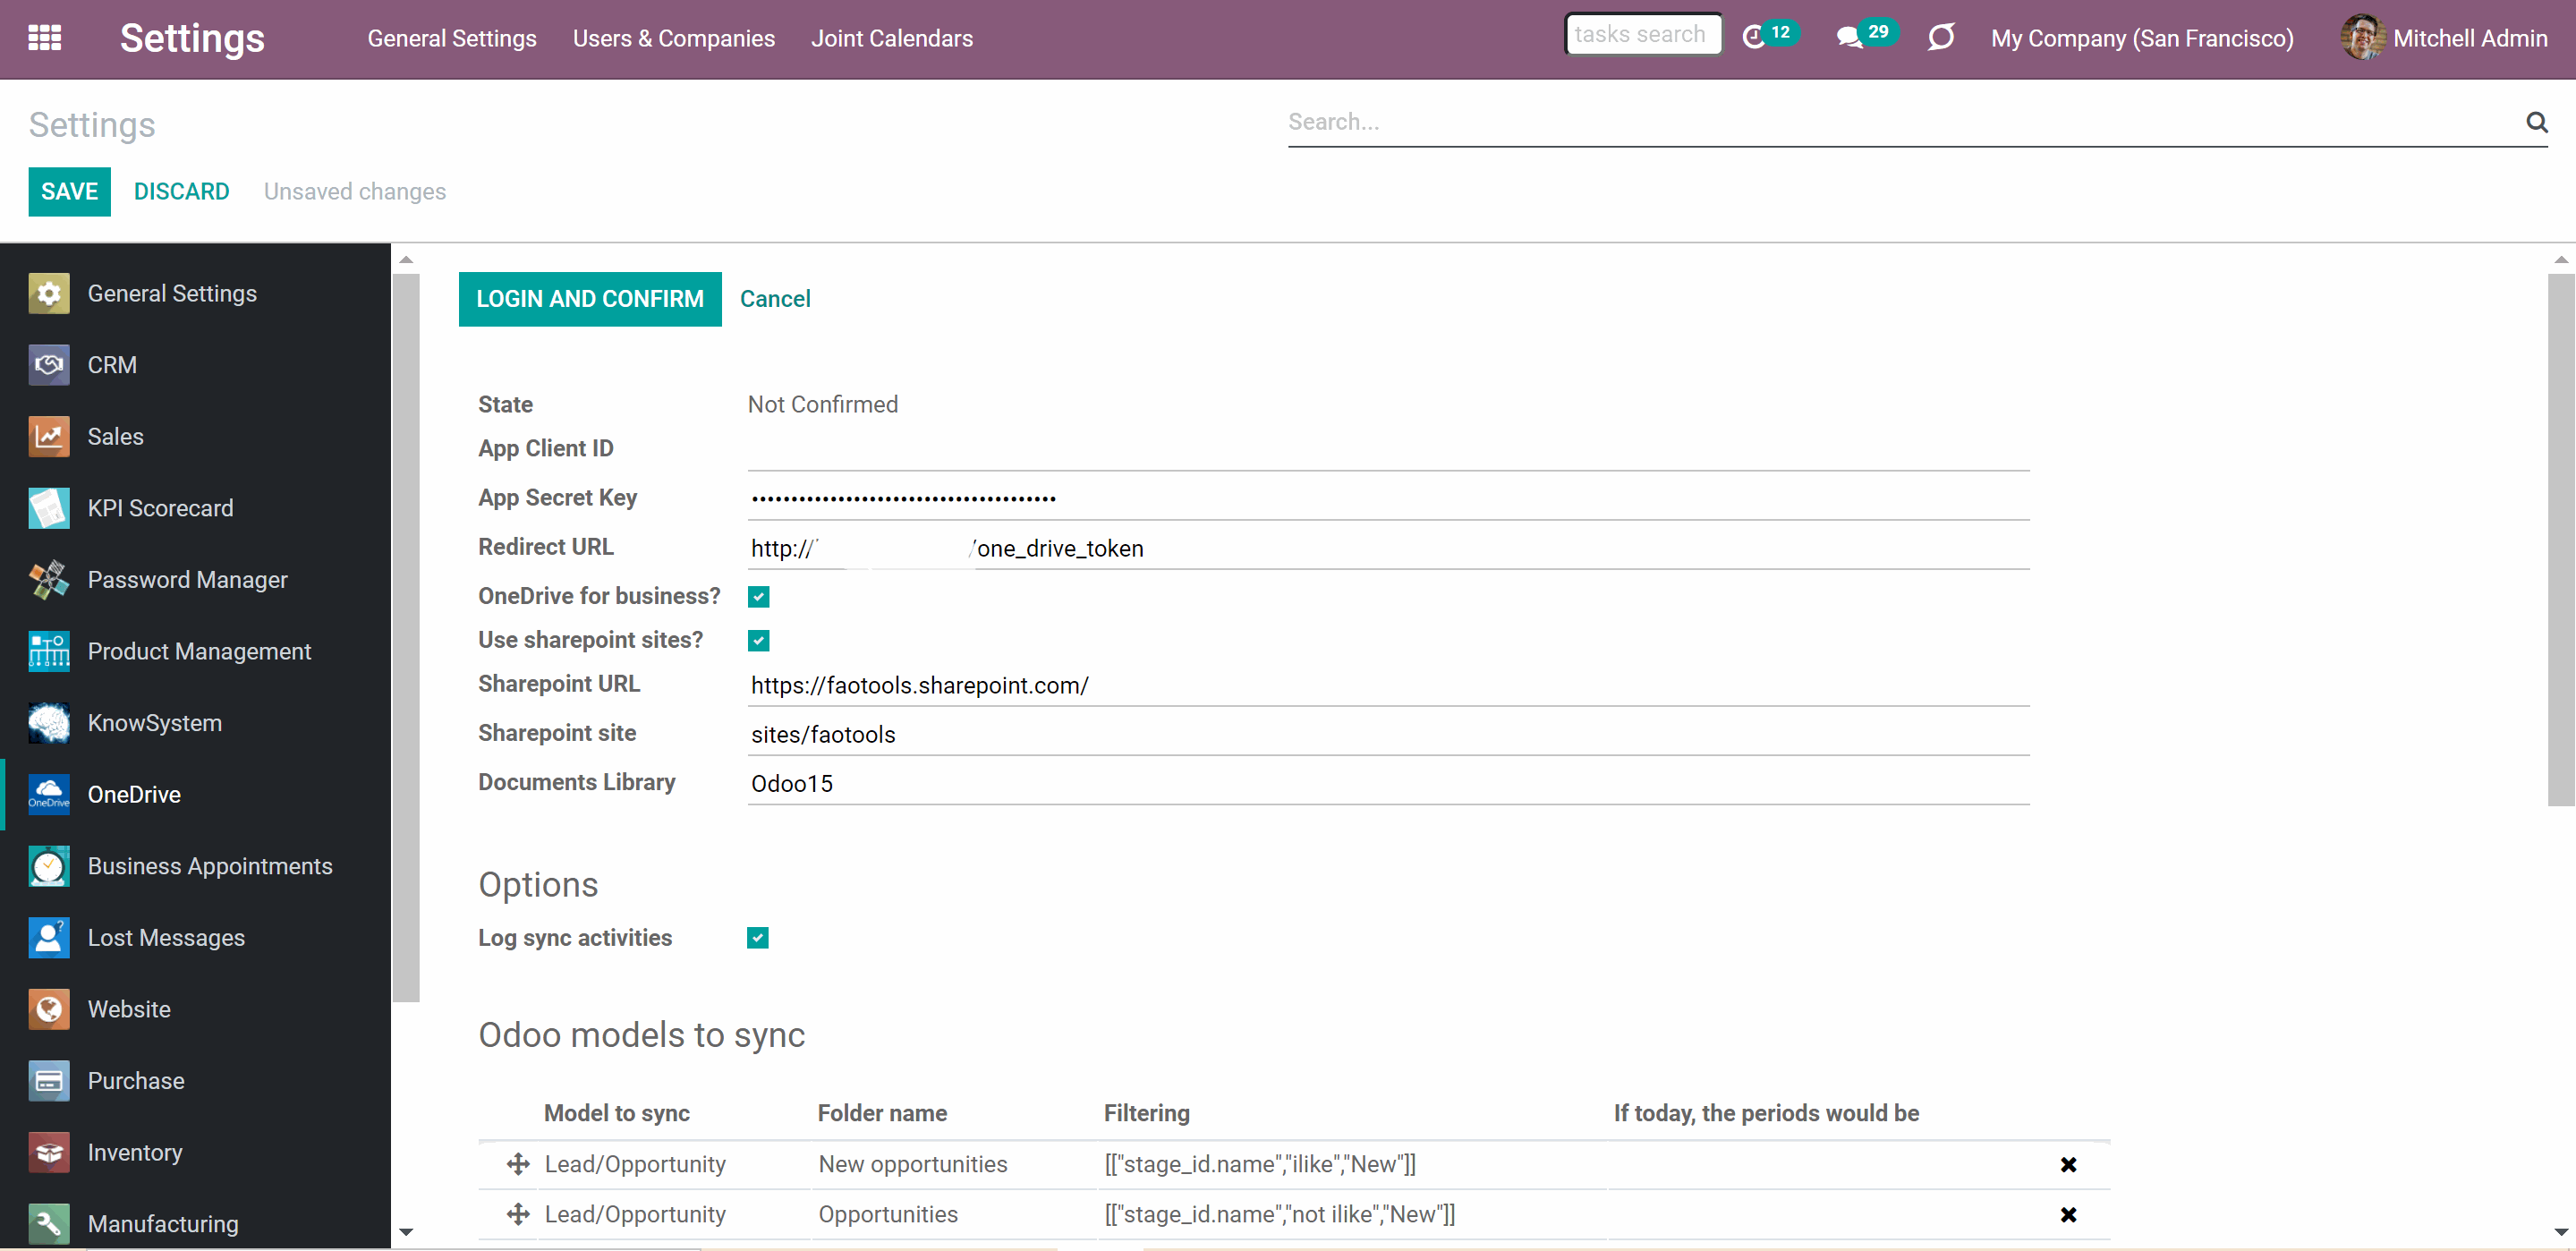Click the App Client ID field

click(x=1388, y=450)
